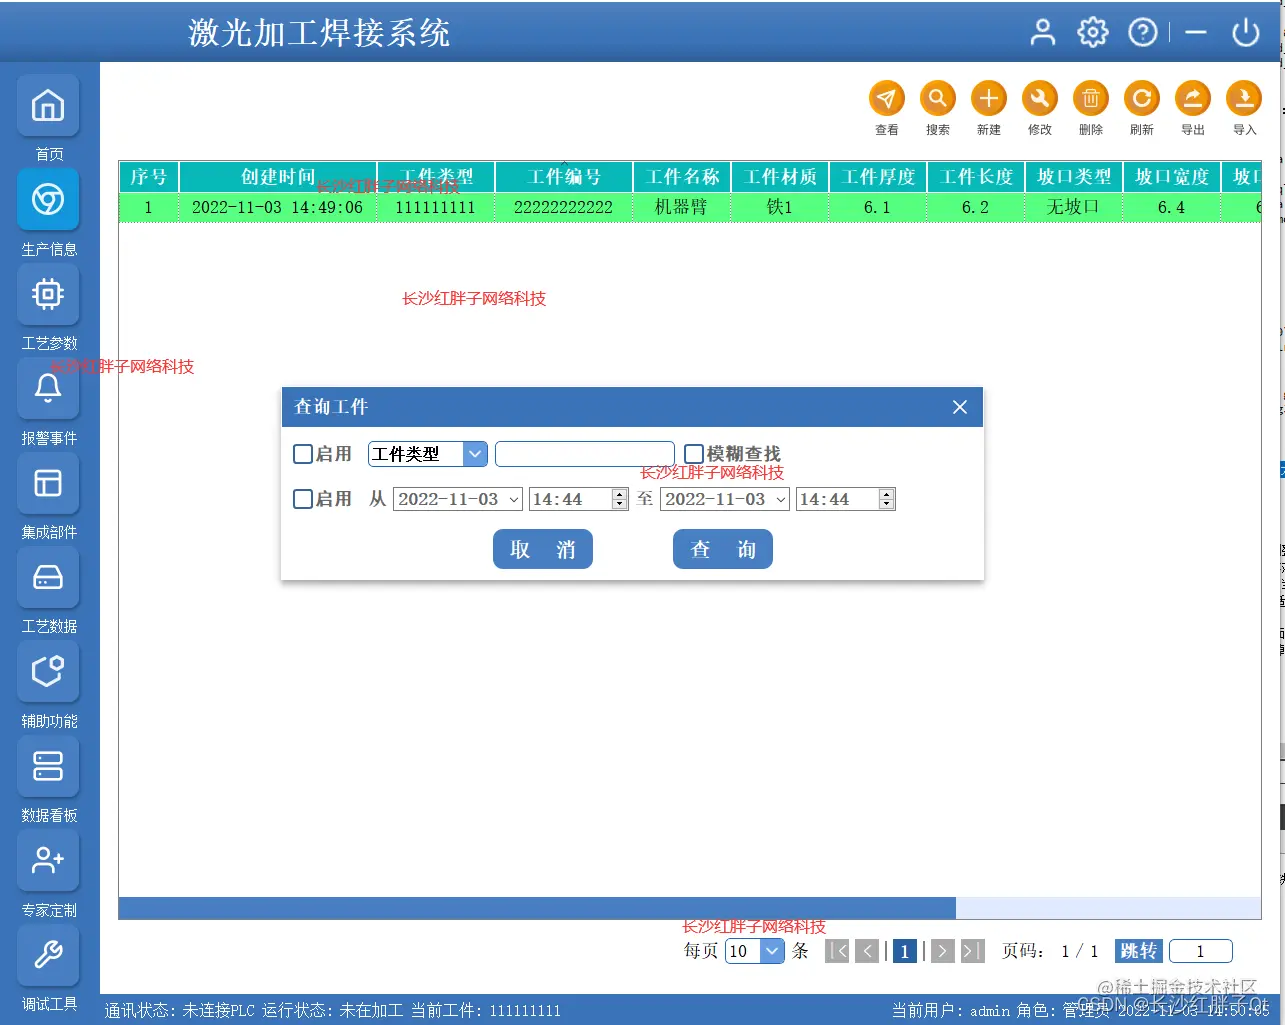Click the 工件厚度 column header
This screenshot has height=1025, width=1285.
pos(878,177)
